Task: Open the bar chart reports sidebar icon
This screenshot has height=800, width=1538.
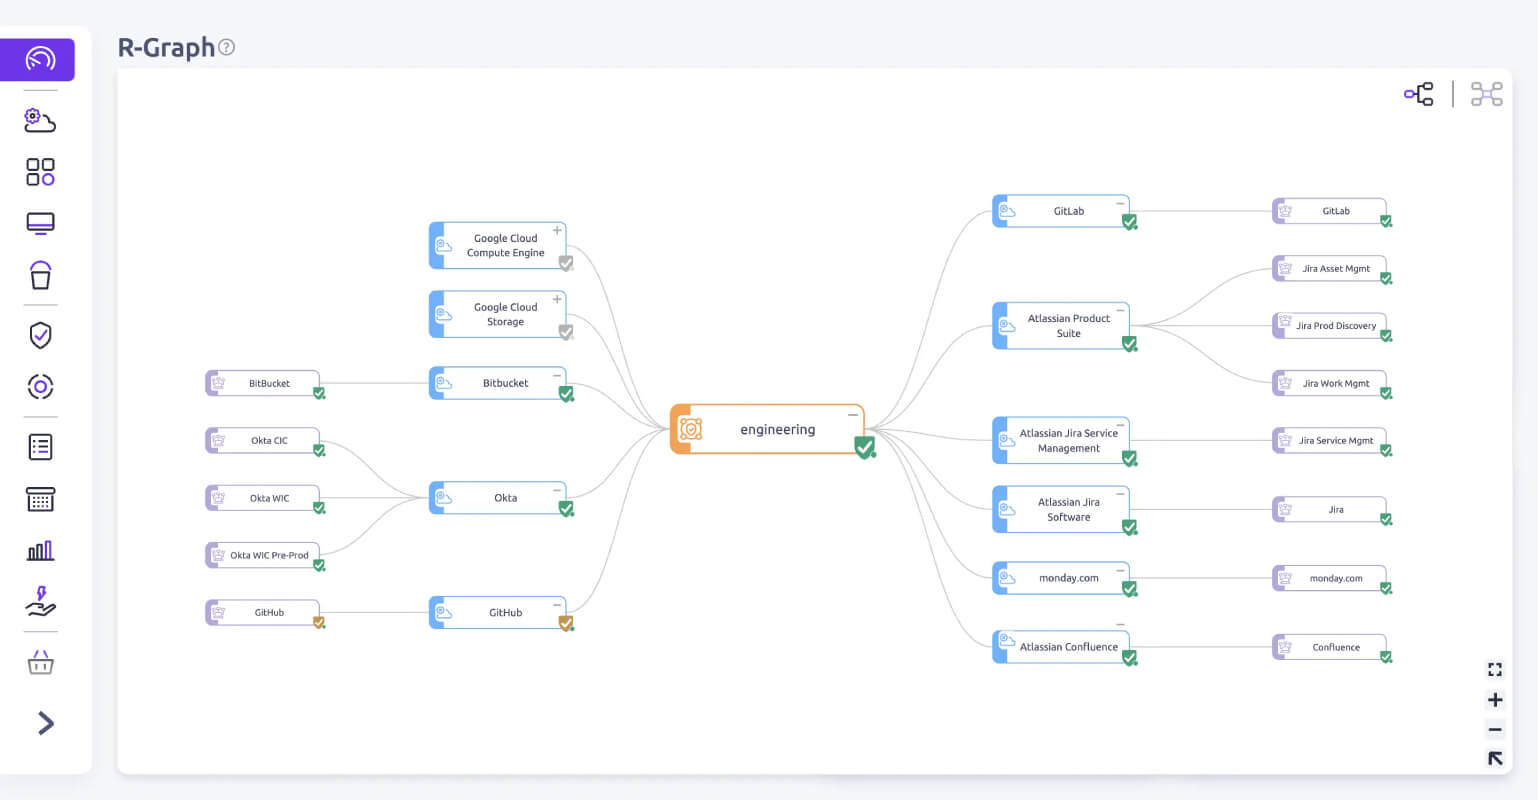Action: [x=40, y=550]
